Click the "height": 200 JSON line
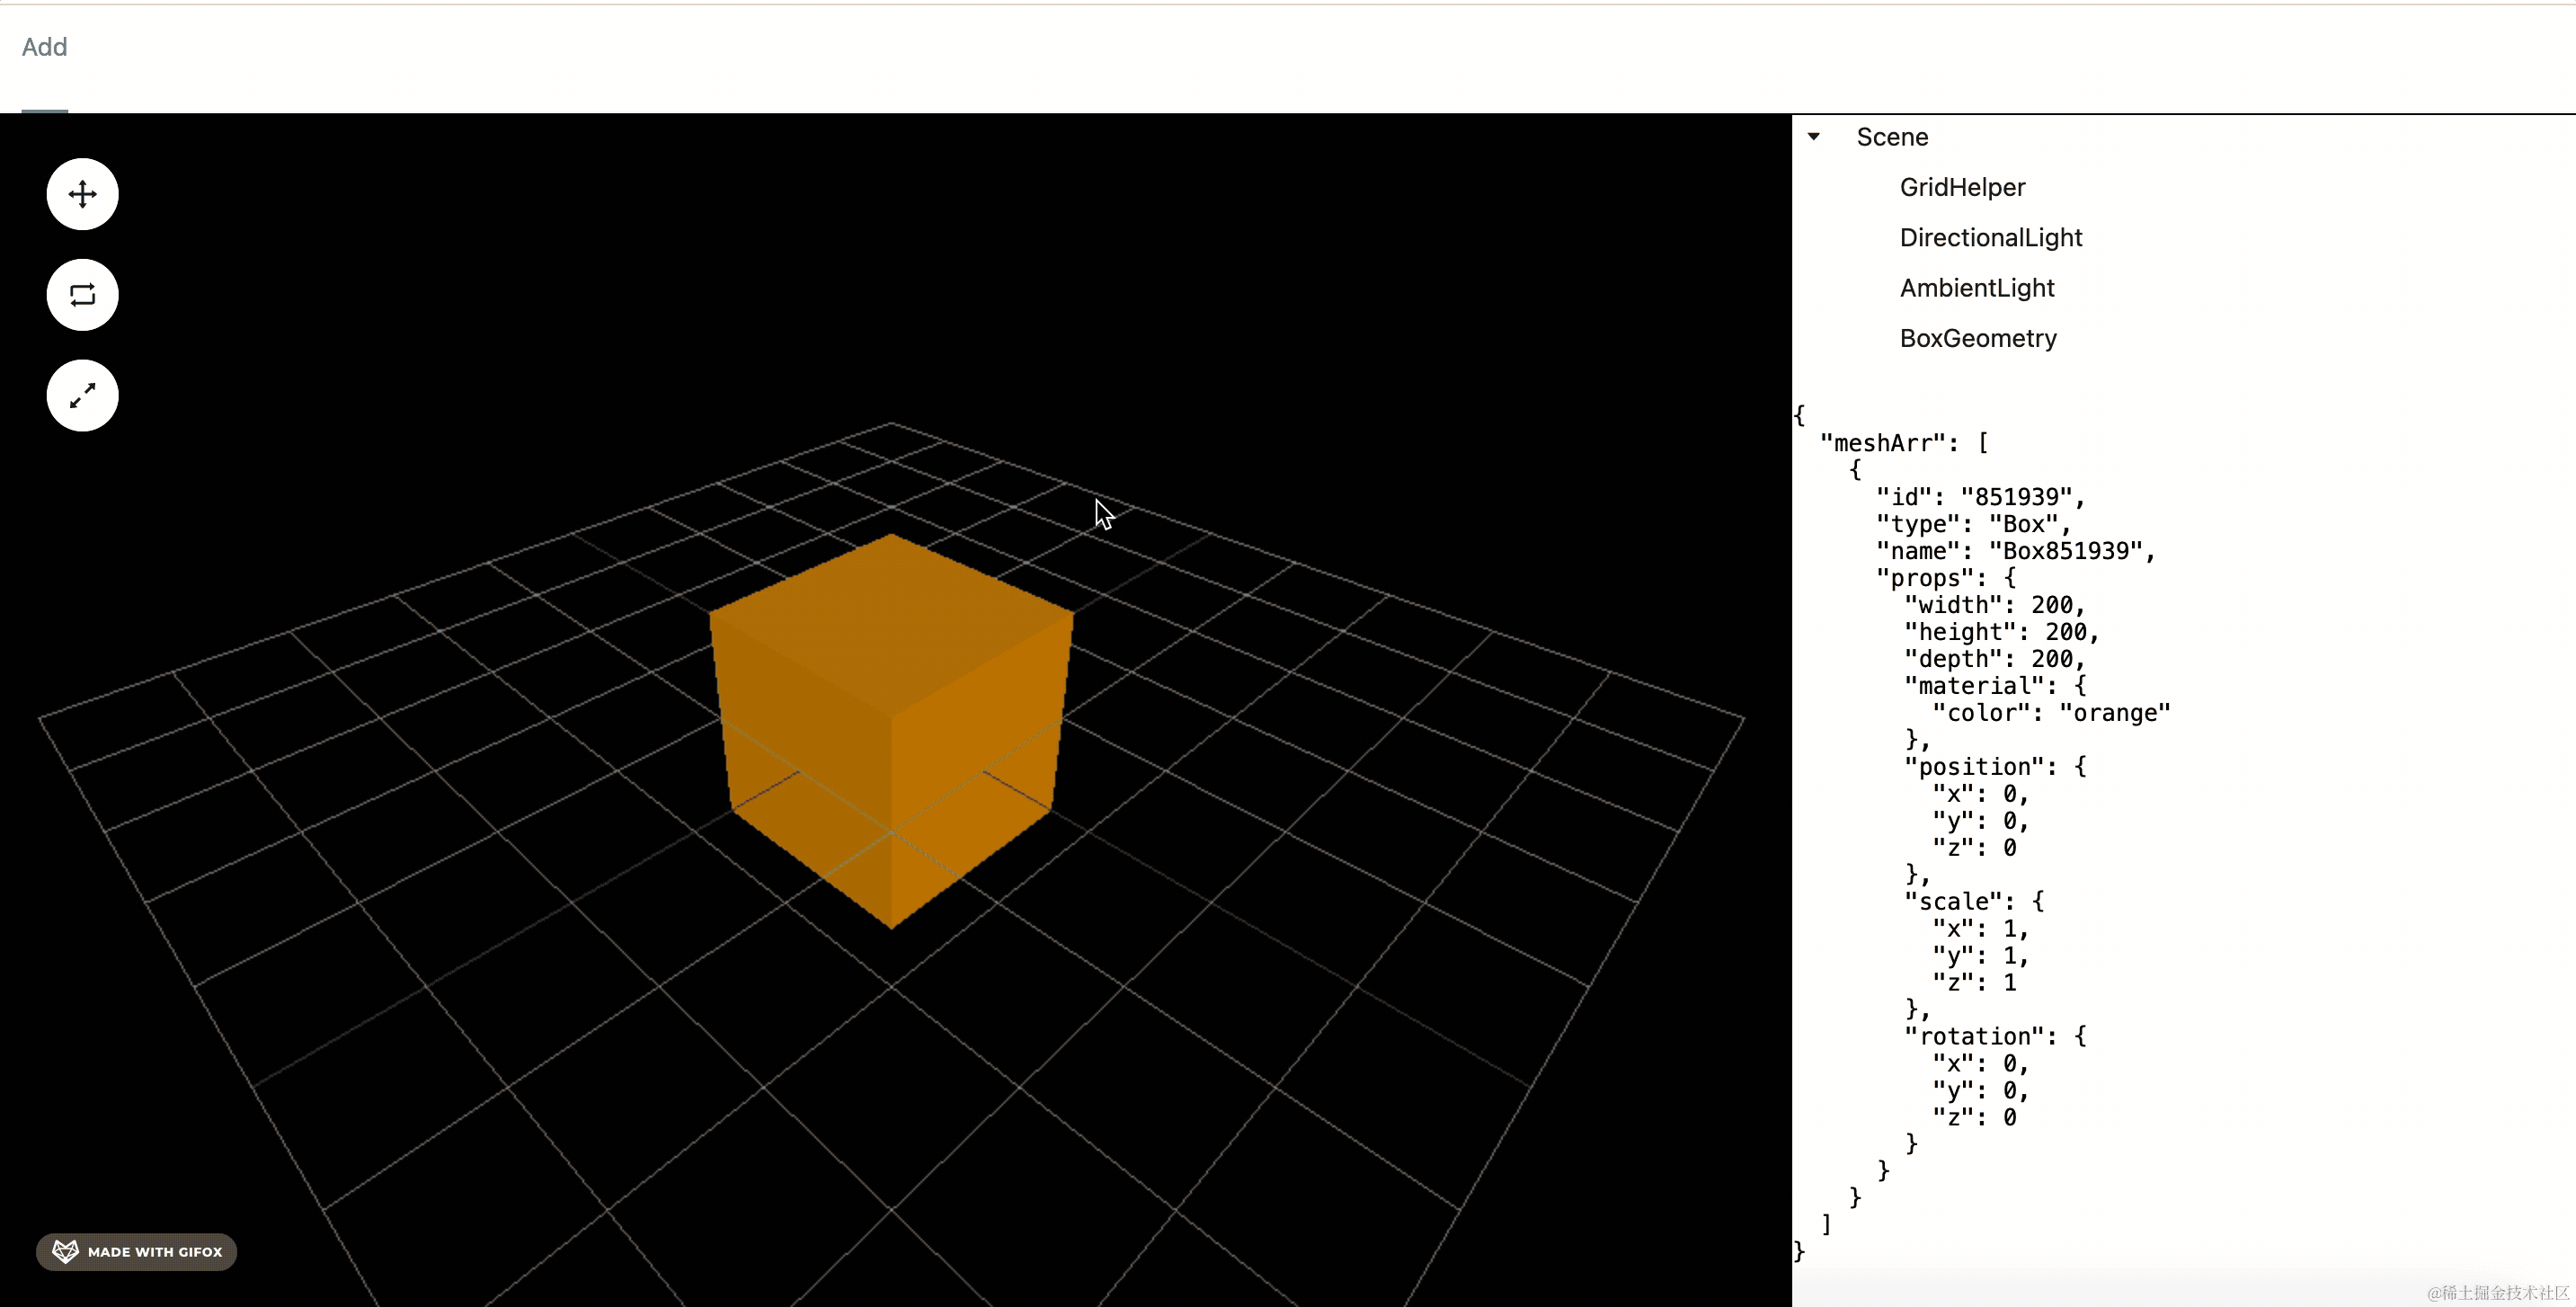This screenshot has height=1307, width=2576. coord(2001,632)
